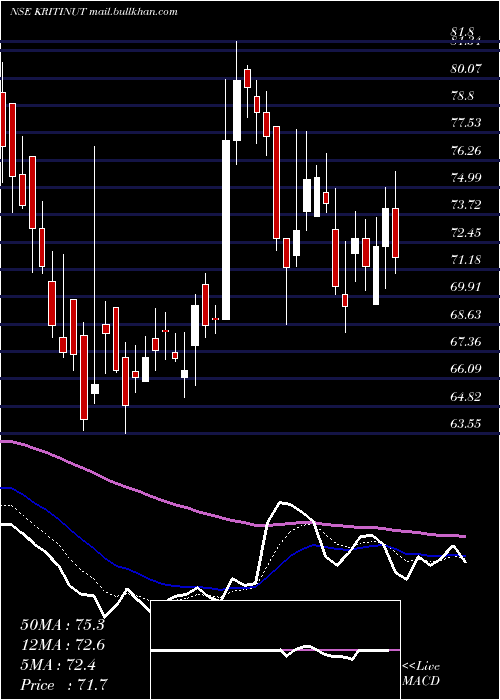This screenshot has width=500, height=700.
Task: Select the 71.18 price level label
Action: [467, 260]
